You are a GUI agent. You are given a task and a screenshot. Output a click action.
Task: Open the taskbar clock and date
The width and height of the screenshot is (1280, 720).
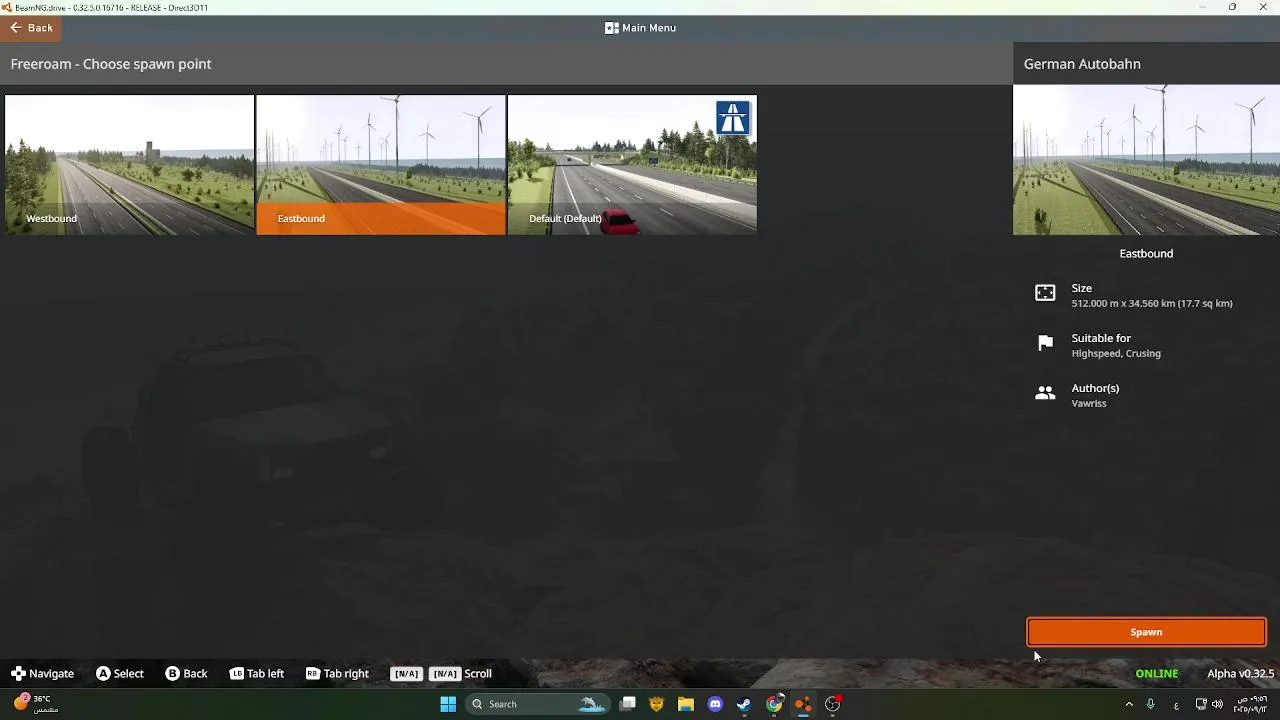(1250, 704)
